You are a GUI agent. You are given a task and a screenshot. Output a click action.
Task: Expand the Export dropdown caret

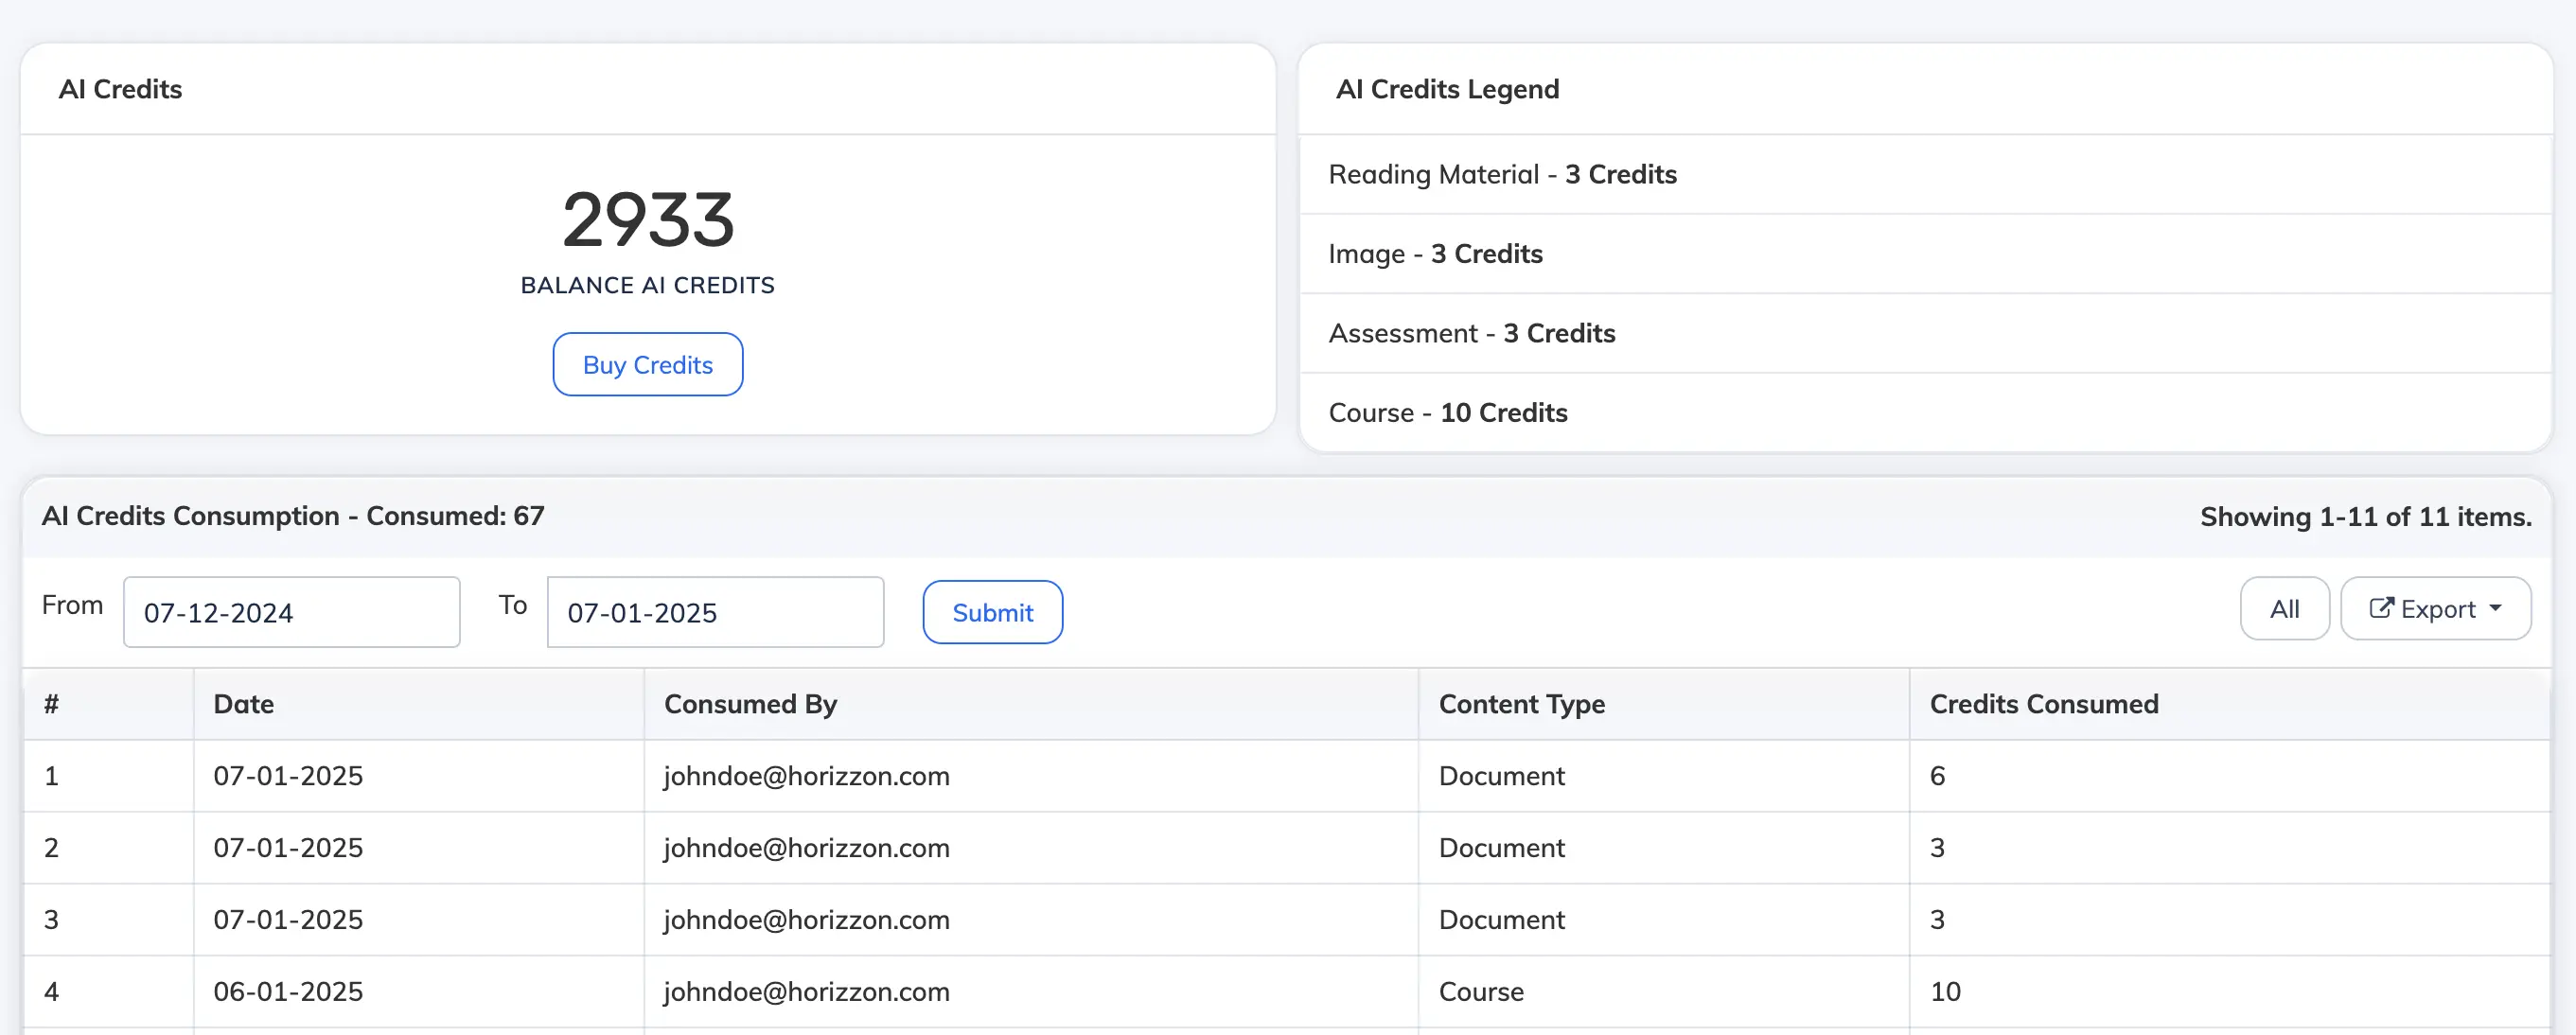click(2496, 608)
